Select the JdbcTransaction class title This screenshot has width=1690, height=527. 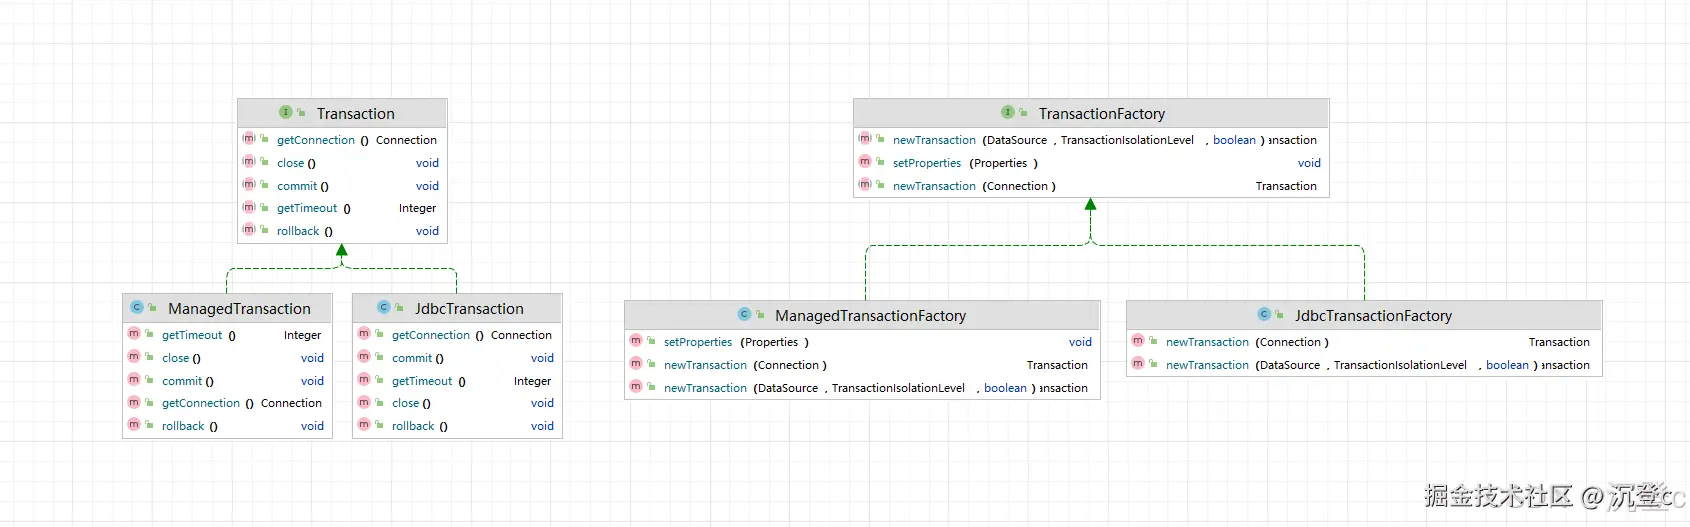pyautogui.click(x=469, y=309)
